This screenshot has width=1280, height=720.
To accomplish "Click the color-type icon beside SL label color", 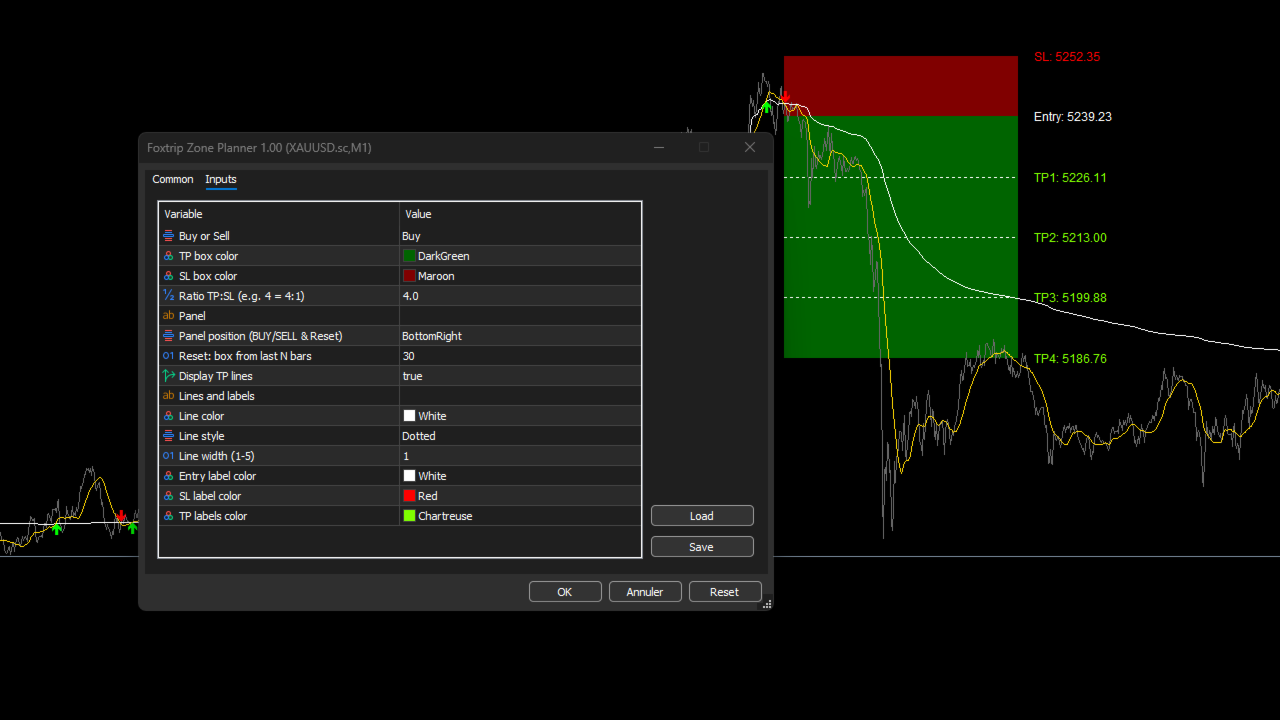I will point(168,496).
